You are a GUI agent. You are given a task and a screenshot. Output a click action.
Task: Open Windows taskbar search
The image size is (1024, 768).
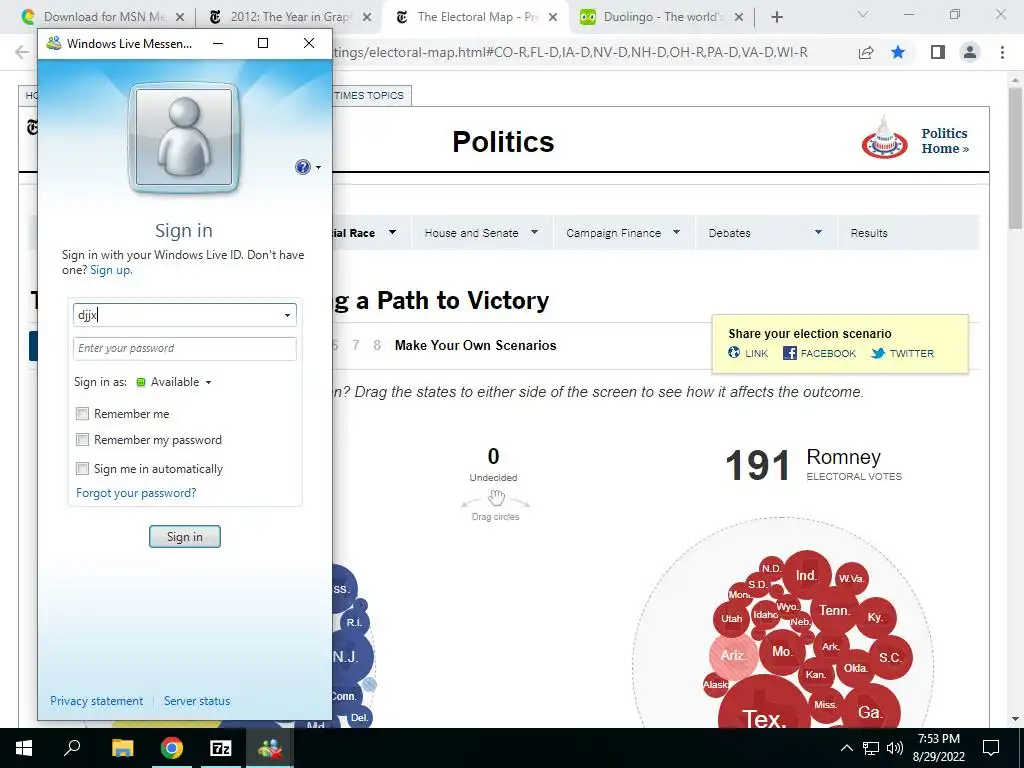[72, 748]
